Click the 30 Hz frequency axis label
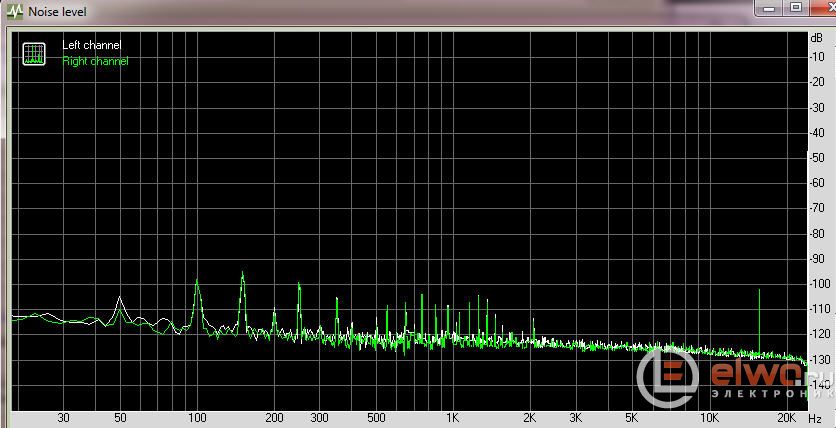This screenshot has height=428, width=836. point(63,417)
